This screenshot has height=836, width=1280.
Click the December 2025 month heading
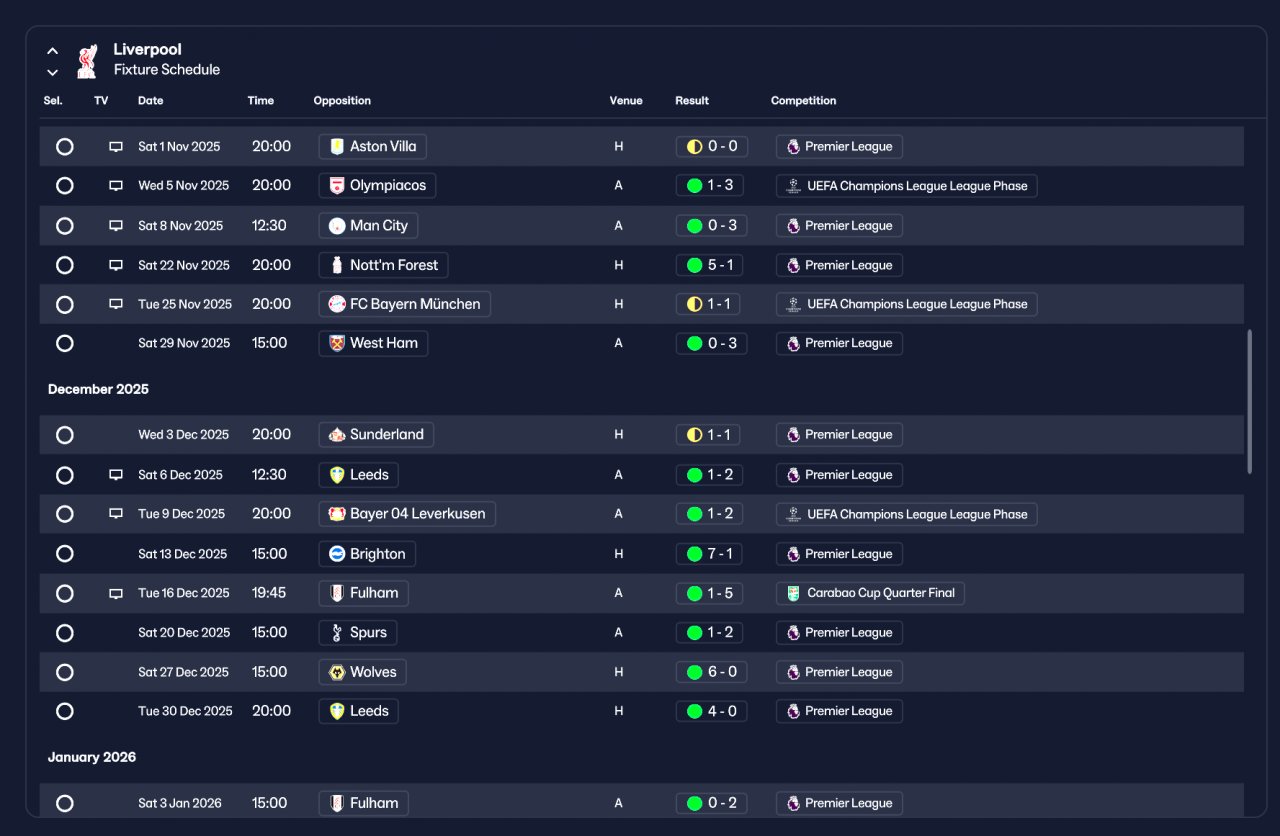point(98,389)
